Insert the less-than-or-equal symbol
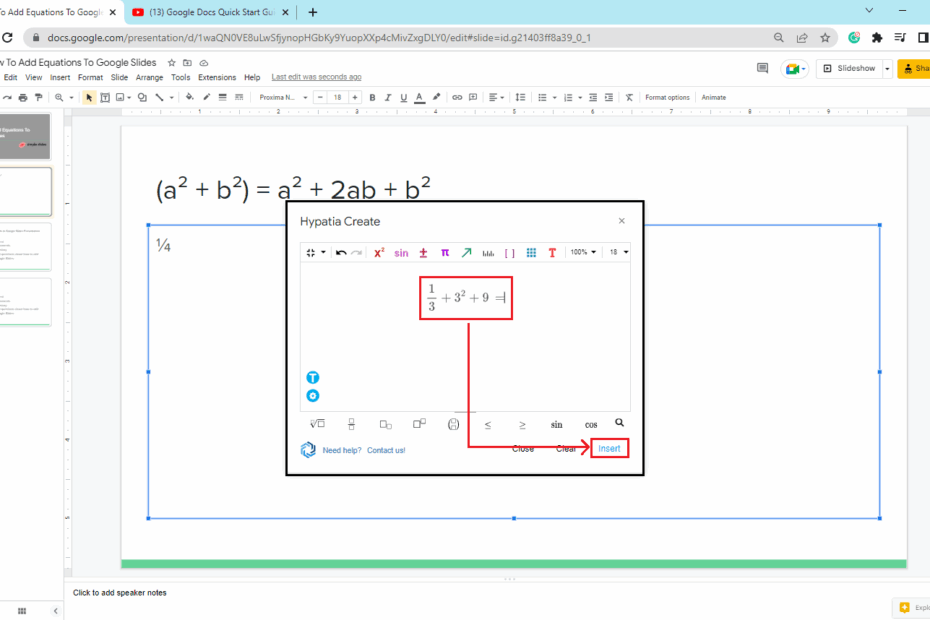The width and height of the screenshot is (930, 620). click(488, 425)
